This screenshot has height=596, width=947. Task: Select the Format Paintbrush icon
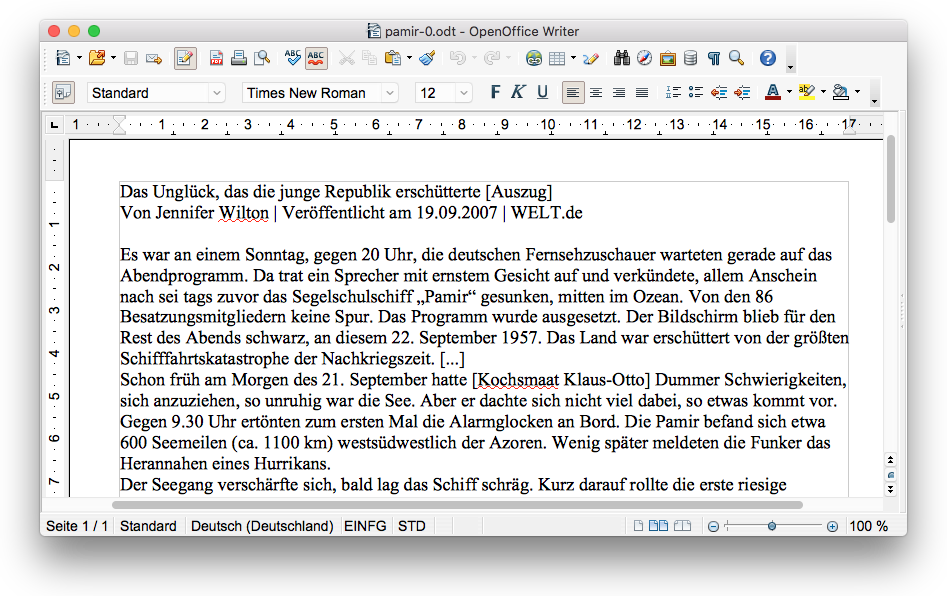[428, 58]
